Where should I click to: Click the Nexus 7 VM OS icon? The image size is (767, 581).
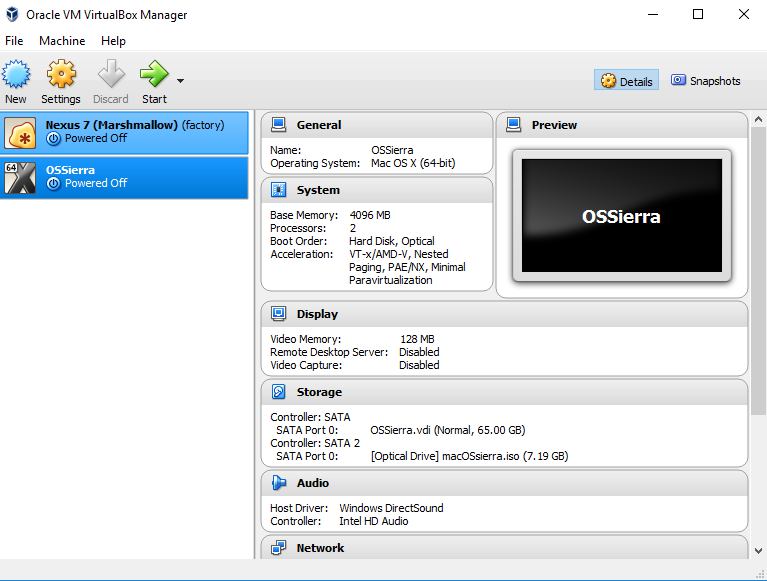[x=20, y=133]
